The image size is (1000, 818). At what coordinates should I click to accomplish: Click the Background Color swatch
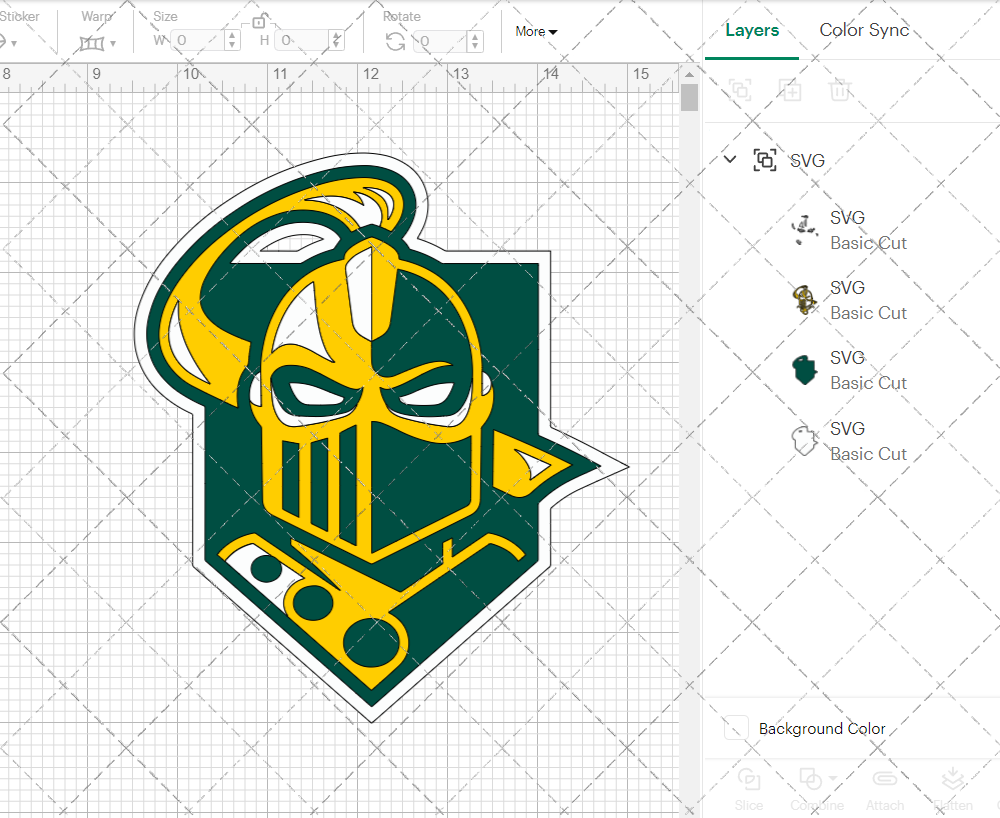tap(735, 729)
